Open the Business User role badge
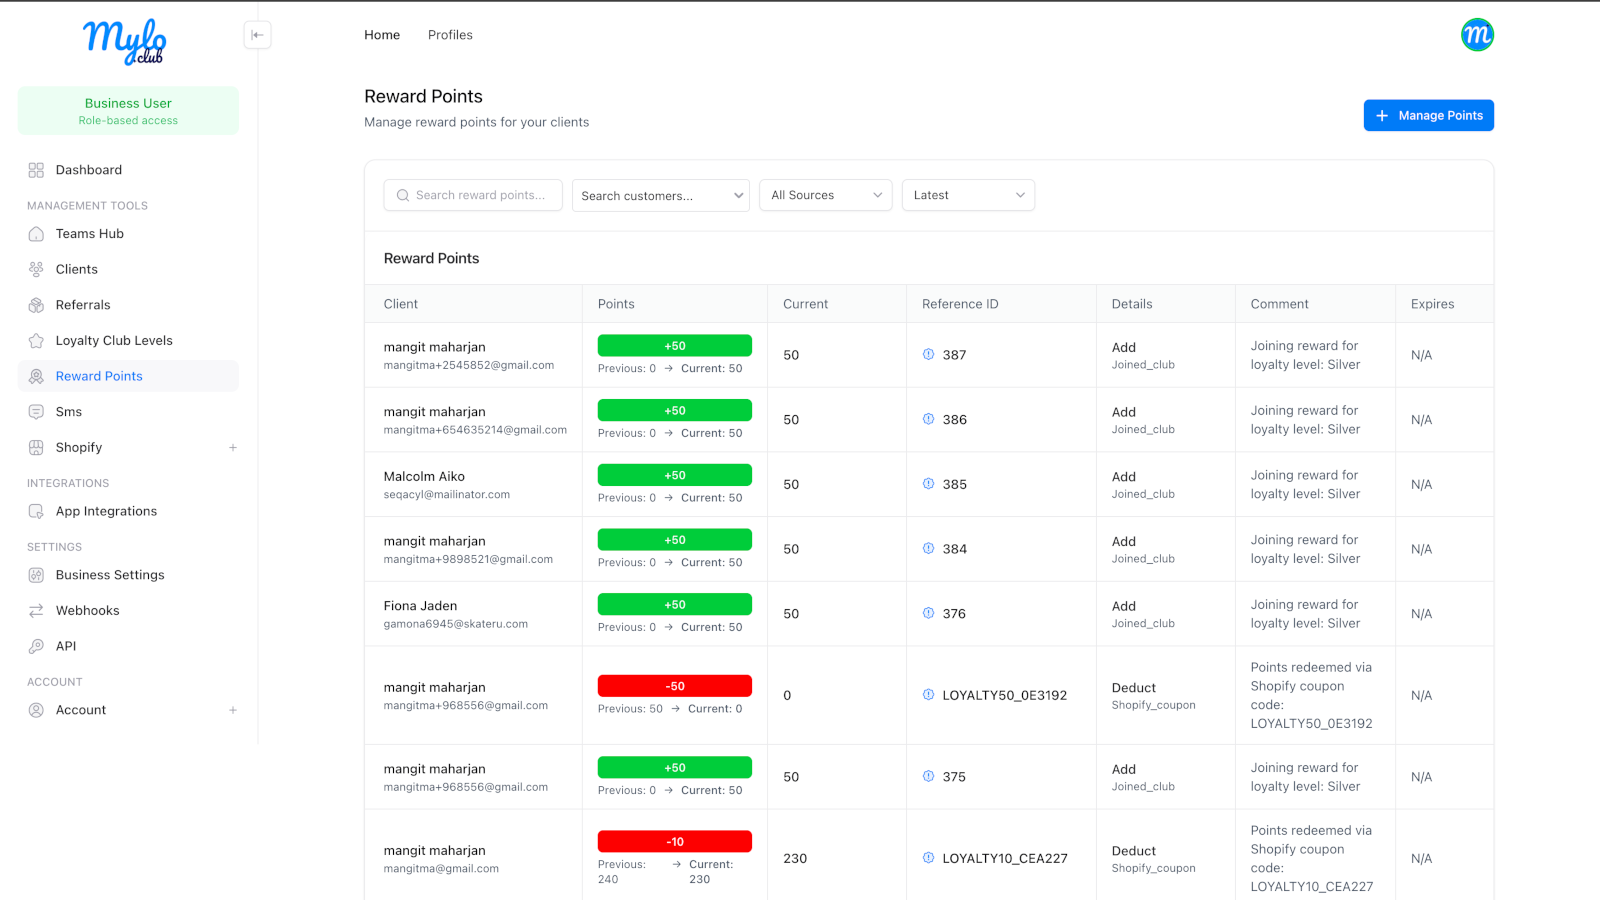Viewport: 1600px width, 900px height. click(x=128, y=110)
